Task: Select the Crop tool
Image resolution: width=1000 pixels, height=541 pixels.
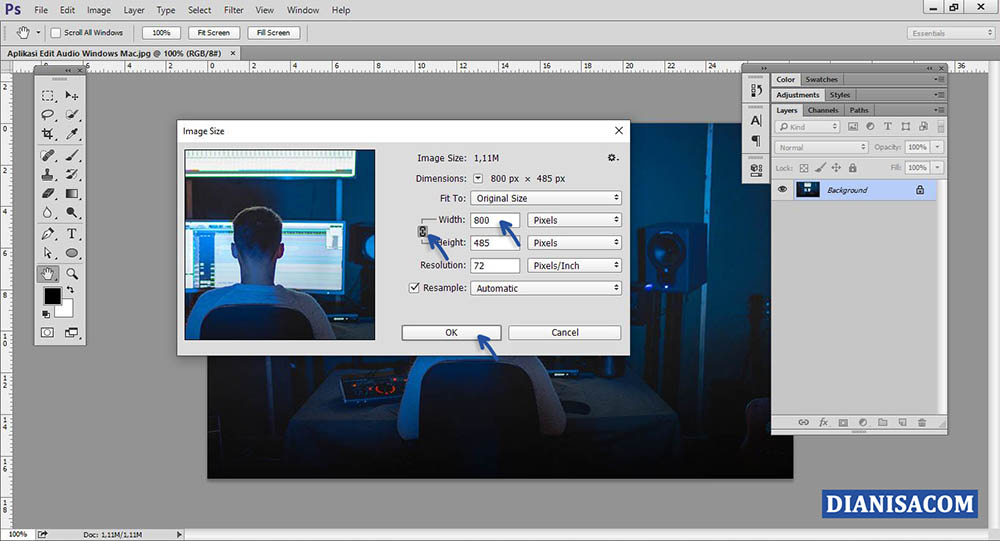Action: (48, 134)
